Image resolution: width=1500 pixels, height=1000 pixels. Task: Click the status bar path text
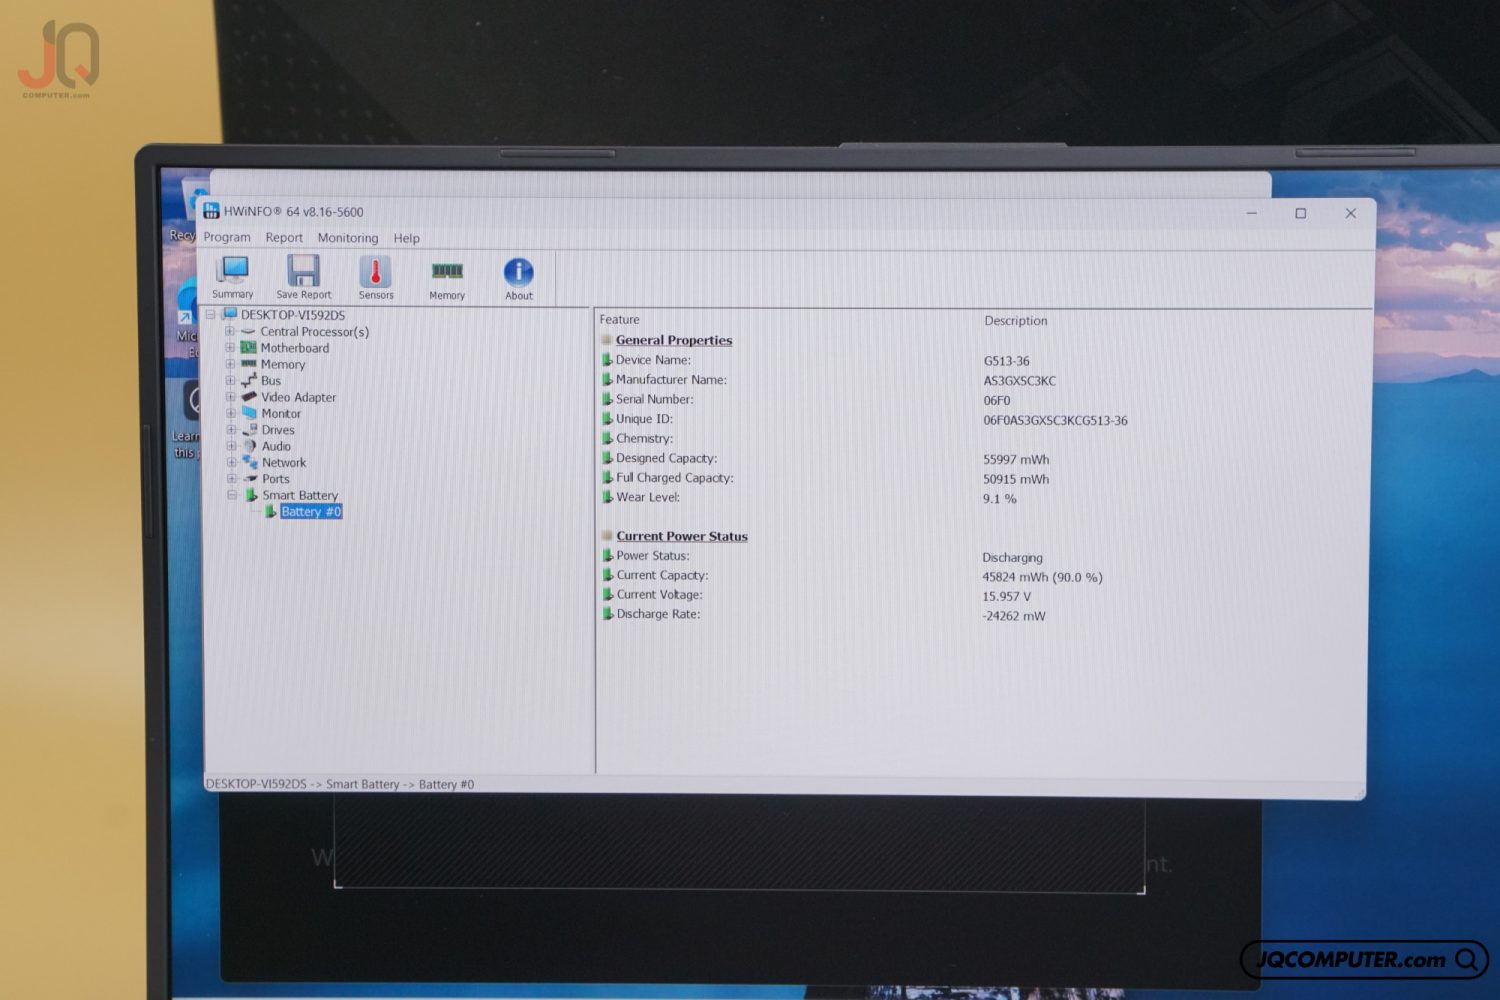[340, 784]
